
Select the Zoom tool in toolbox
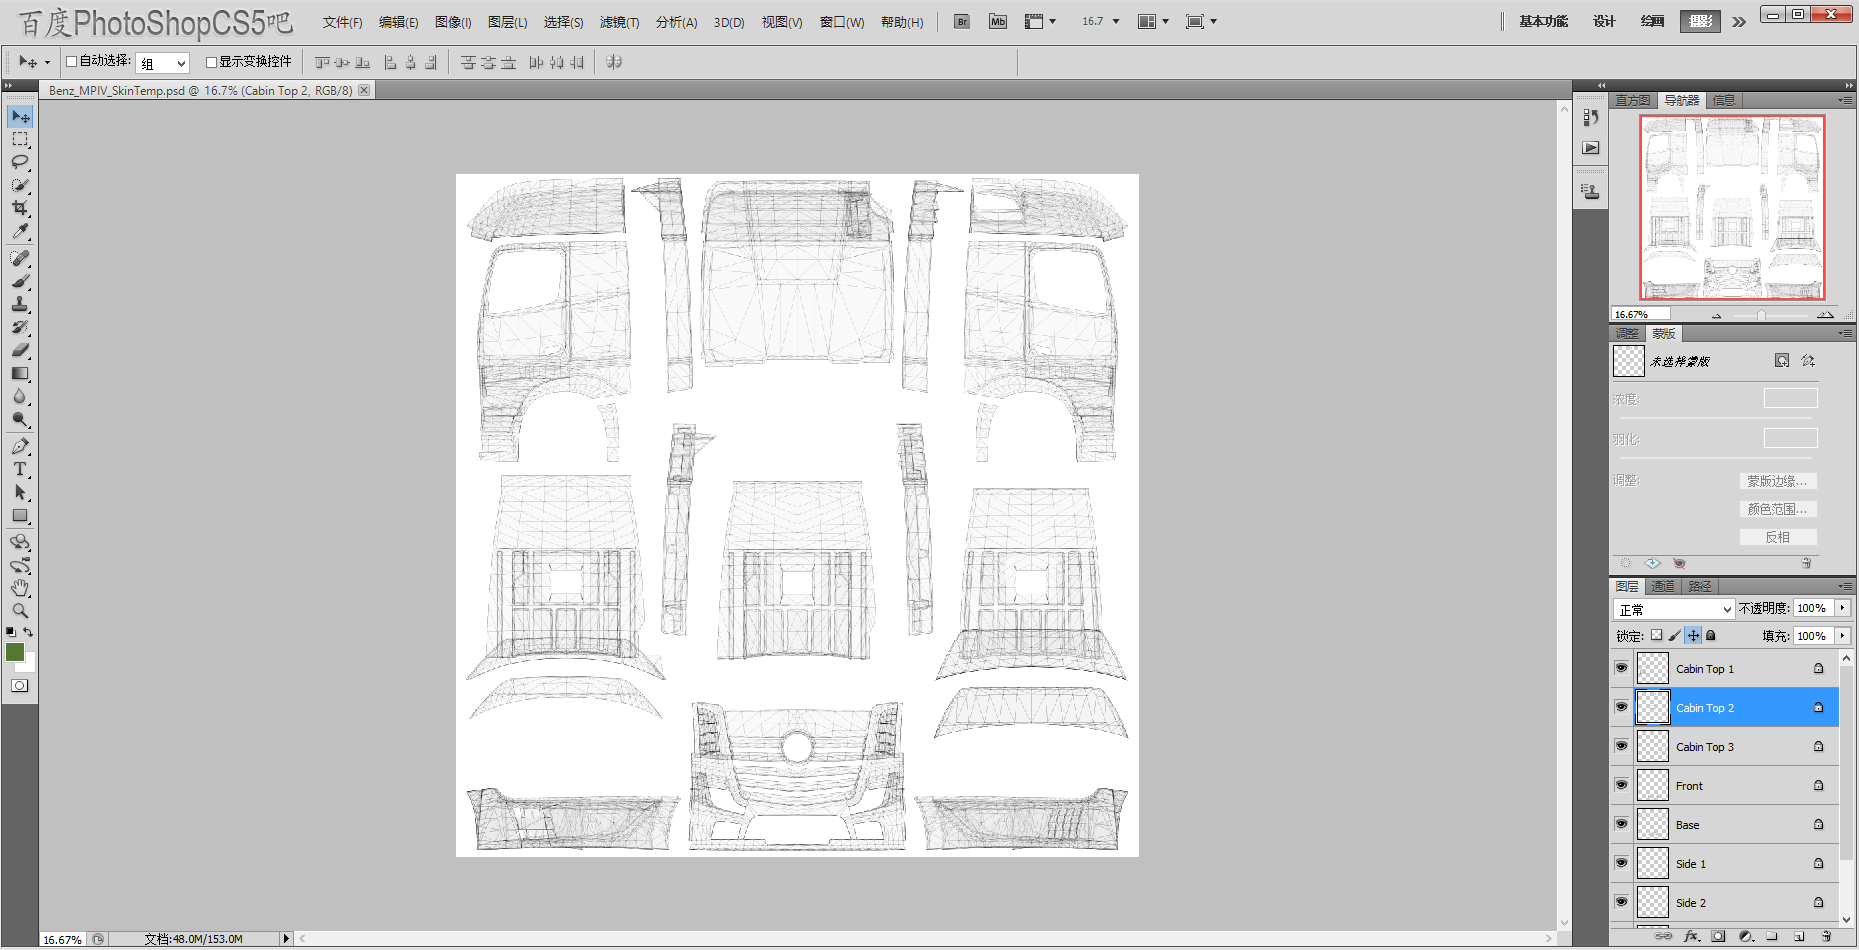(20, 610)
